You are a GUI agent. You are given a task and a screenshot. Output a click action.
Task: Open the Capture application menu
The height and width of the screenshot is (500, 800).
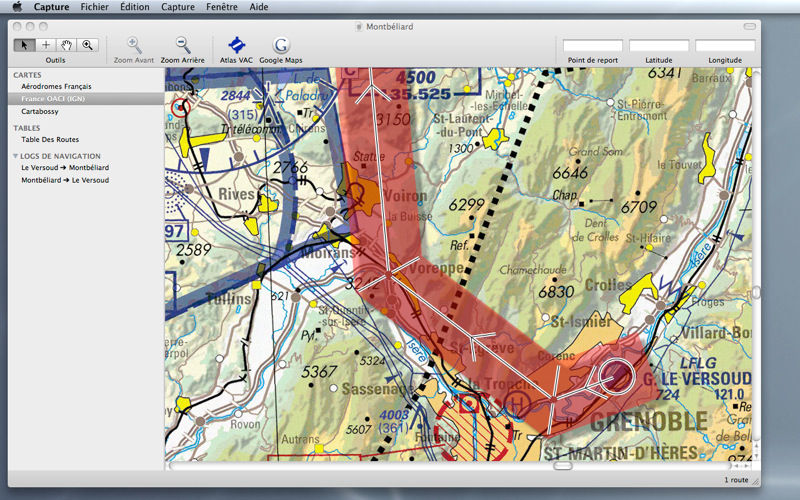[52, 7]
